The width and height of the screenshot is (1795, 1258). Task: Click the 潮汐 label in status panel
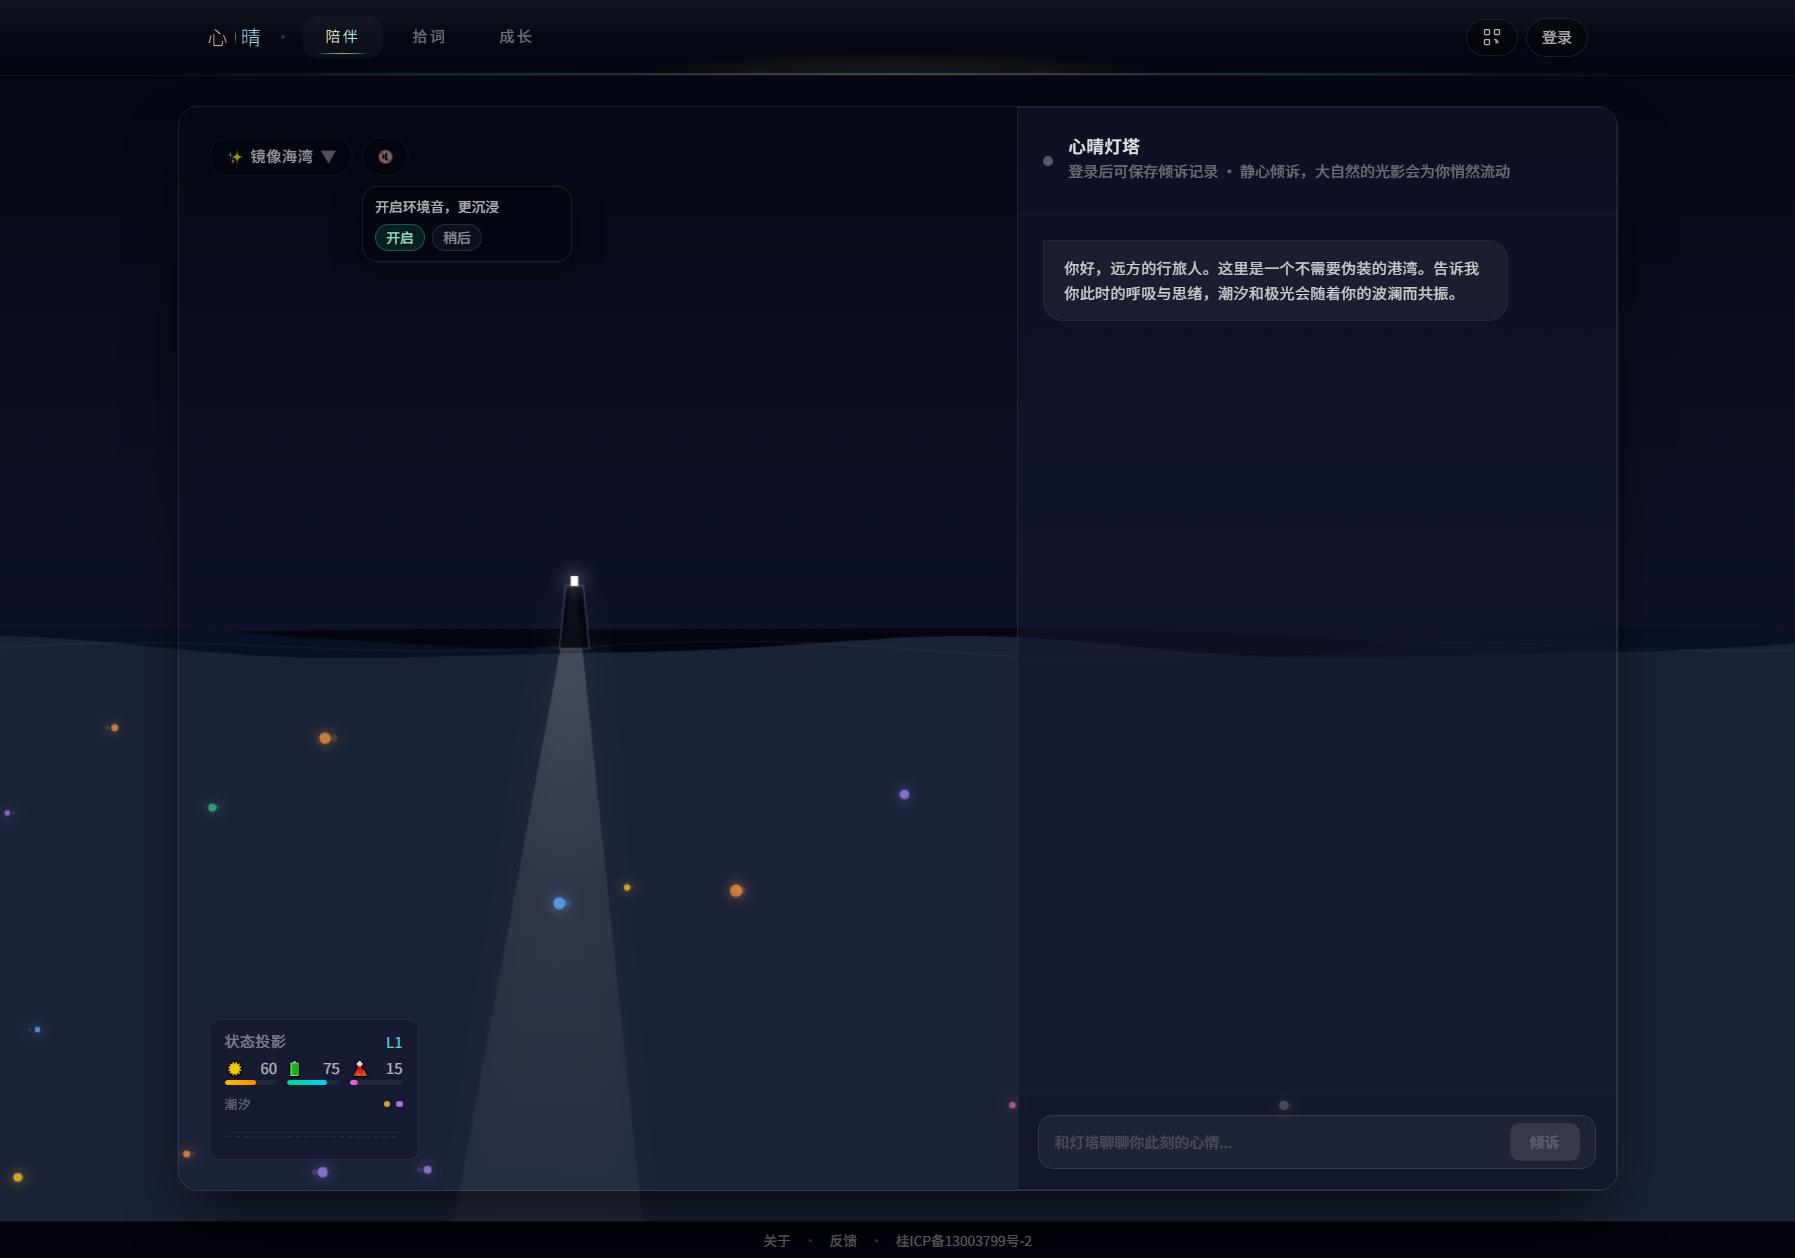pyautogui.click(x=237, y=1104)
